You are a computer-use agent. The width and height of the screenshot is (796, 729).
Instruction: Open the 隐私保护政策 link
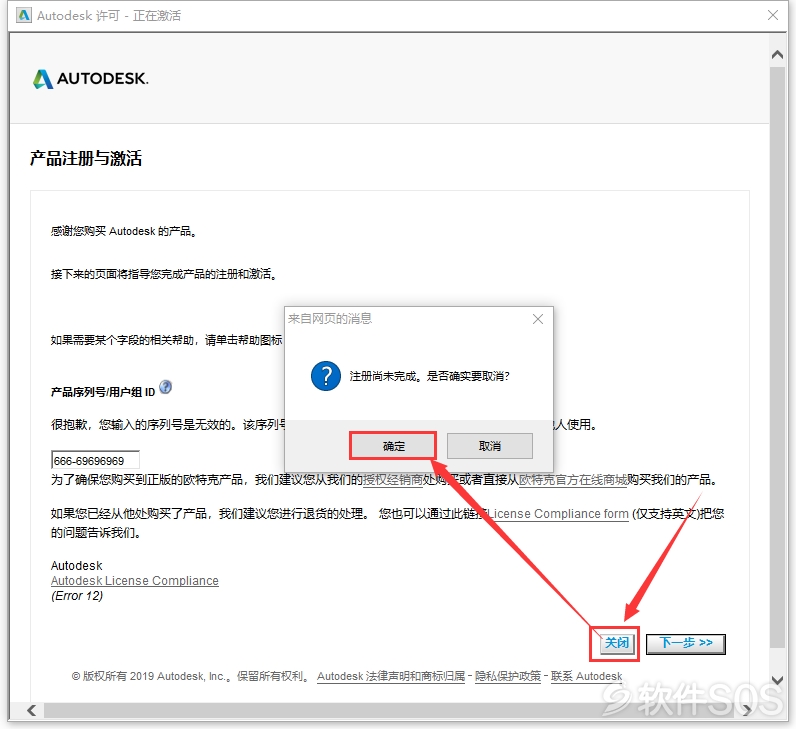point(508,676)
